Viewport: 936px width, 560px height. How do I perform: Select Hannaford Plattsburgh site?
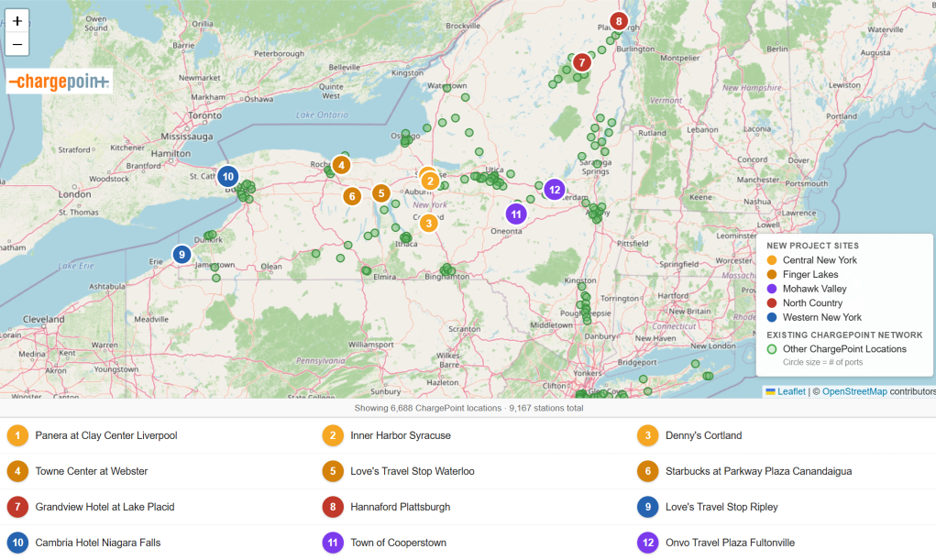click(401, 507)
